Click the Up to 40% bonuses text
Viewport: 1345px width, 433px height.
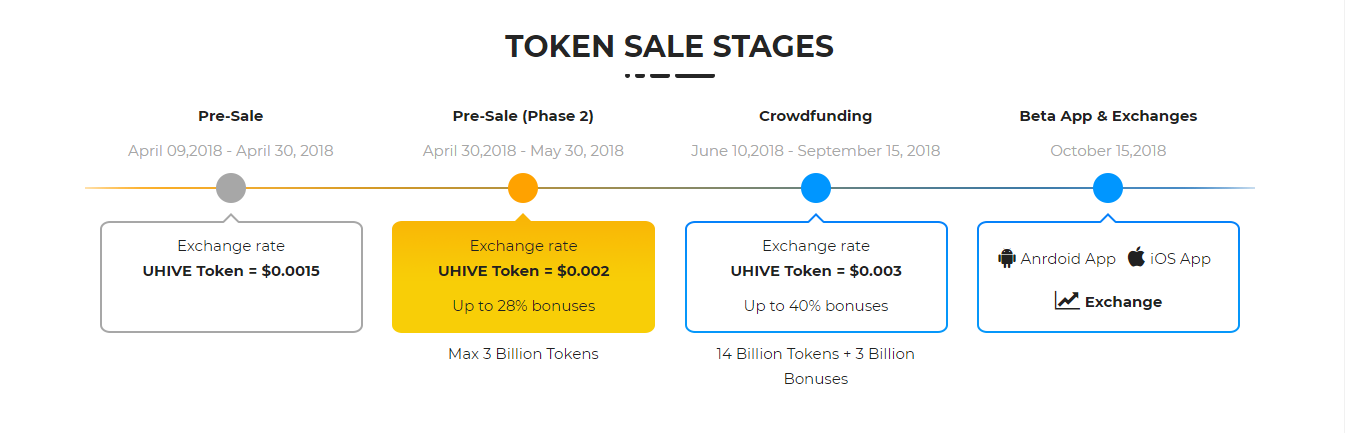[x=816, y=306]
